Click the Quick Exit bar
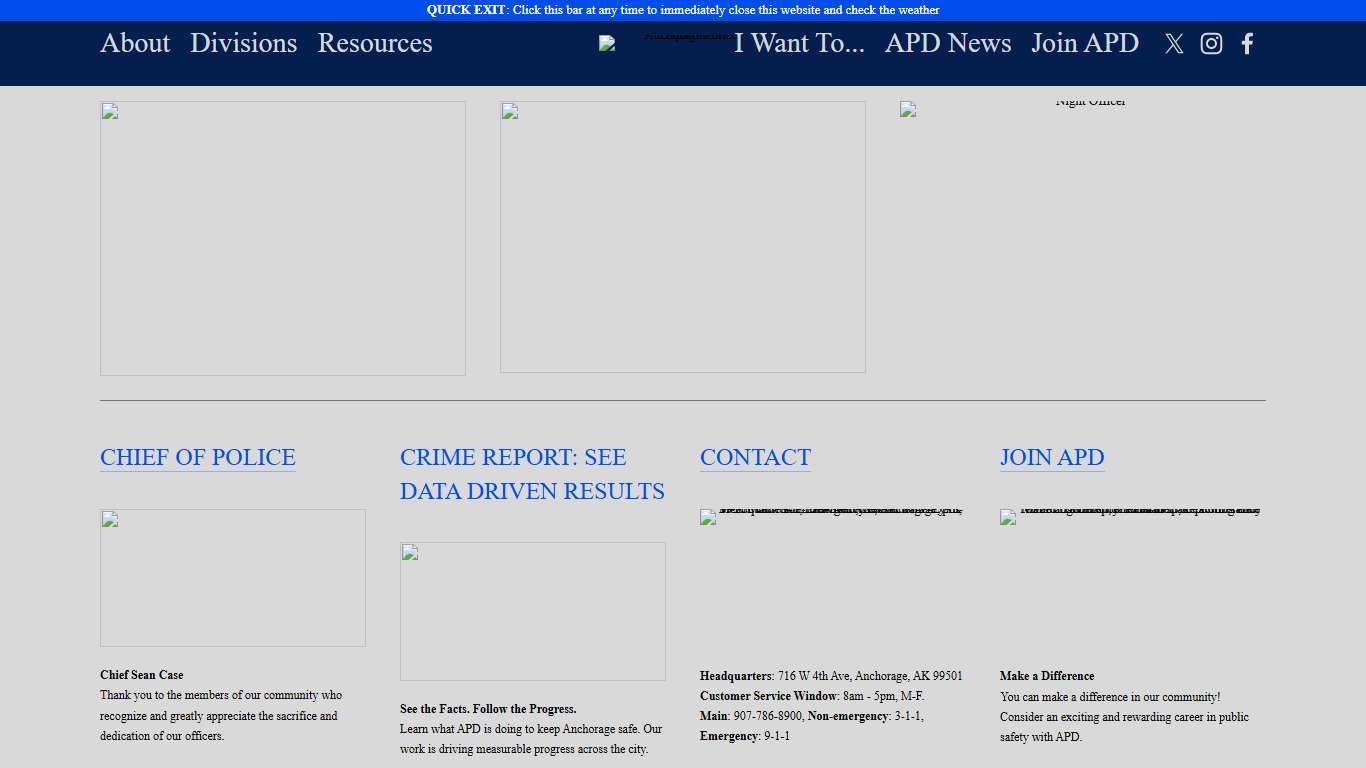 (x=683, y=10)
